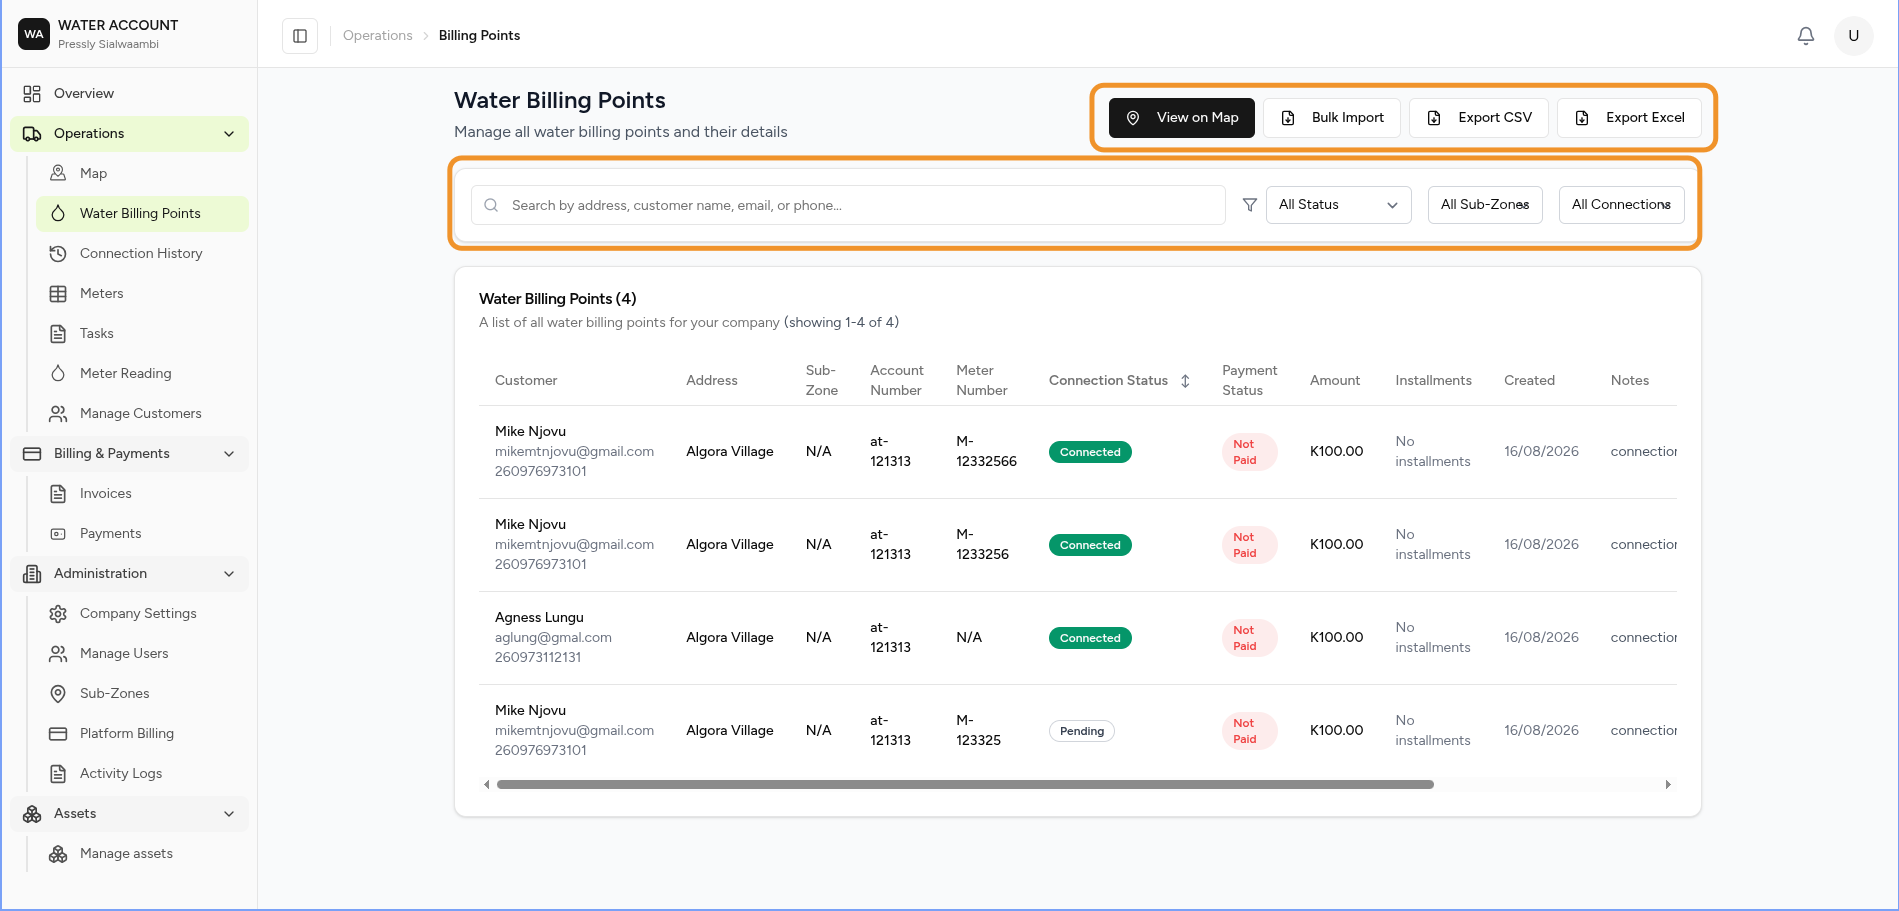The width and height of the screenshot is (1899, 911).
Task: Click the Meter Reading droplet icon
Action: coord(58,373)
